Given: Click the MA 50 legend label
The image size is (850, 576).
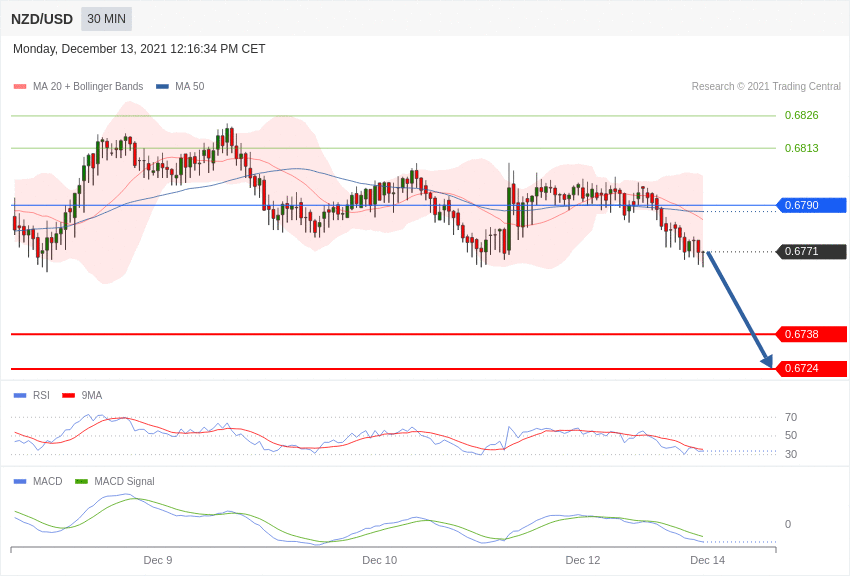Looking at the screenshot, I should point(190,86).
